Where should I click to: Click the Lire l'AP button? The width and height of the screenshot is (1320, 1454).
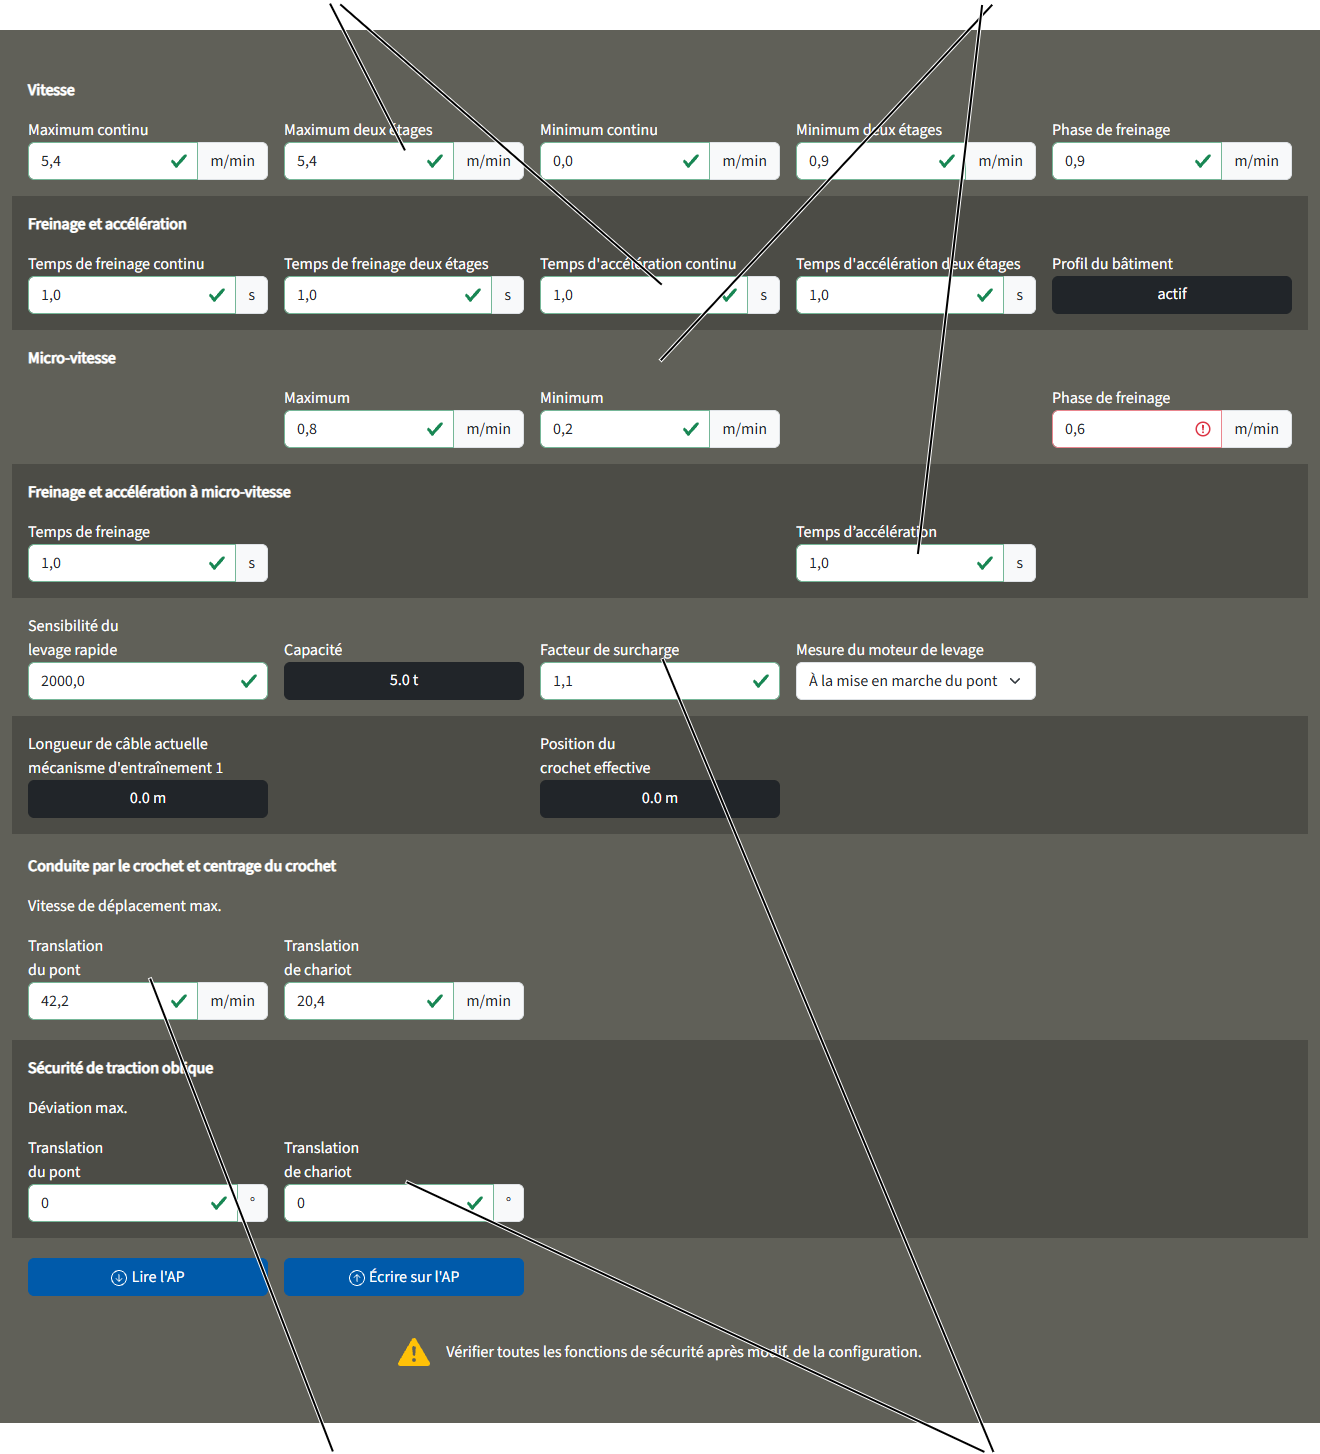148,1277
